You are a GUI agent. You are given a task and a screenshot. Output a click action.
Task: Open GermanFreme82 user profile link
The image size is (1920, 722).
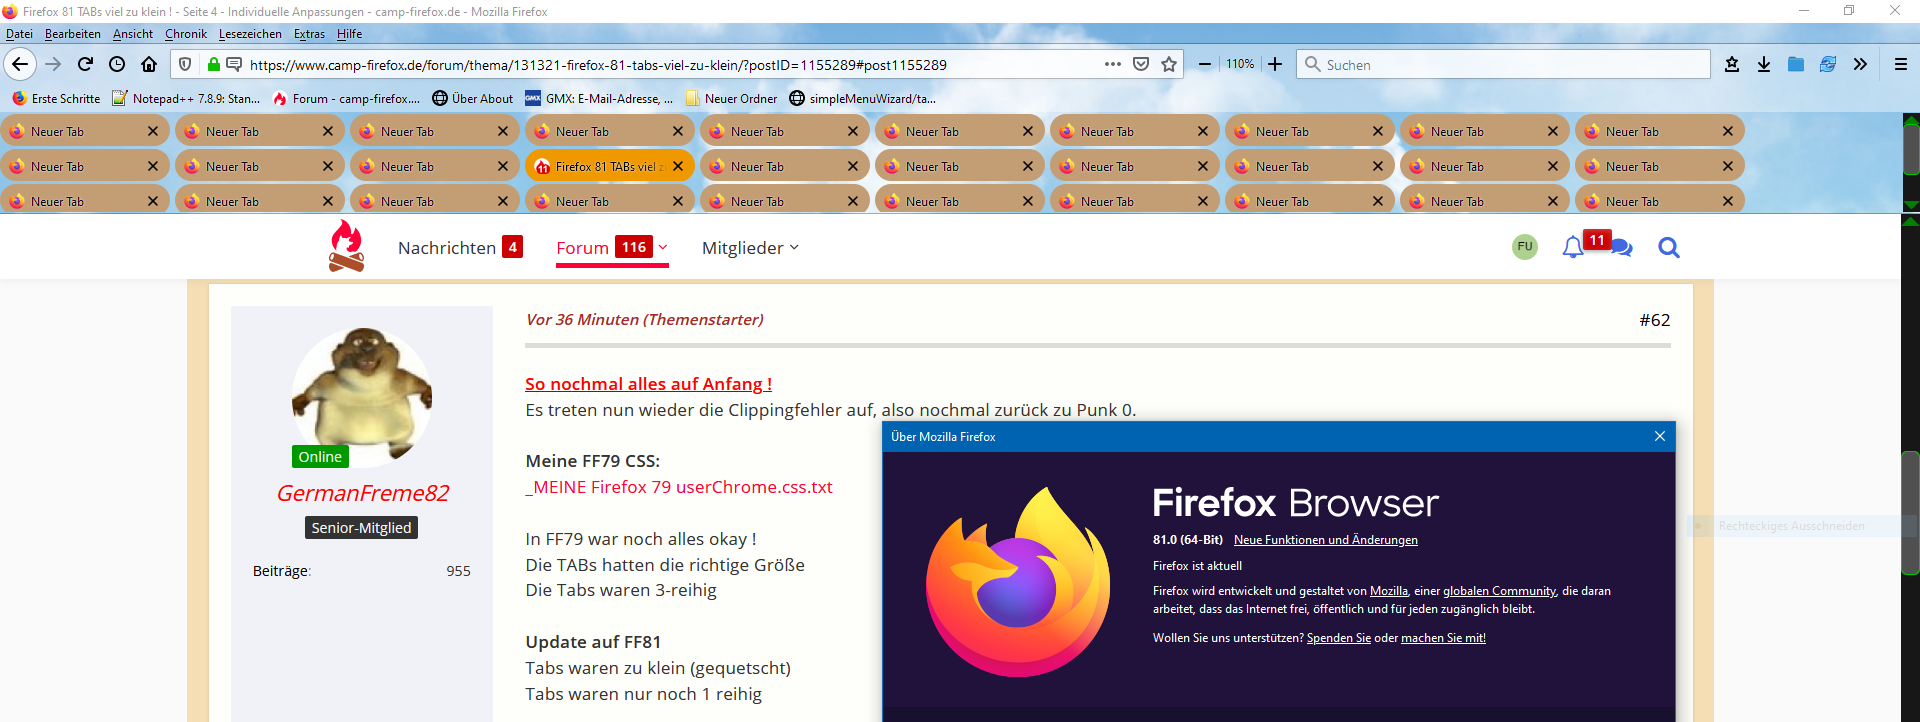tap(362, 493)
